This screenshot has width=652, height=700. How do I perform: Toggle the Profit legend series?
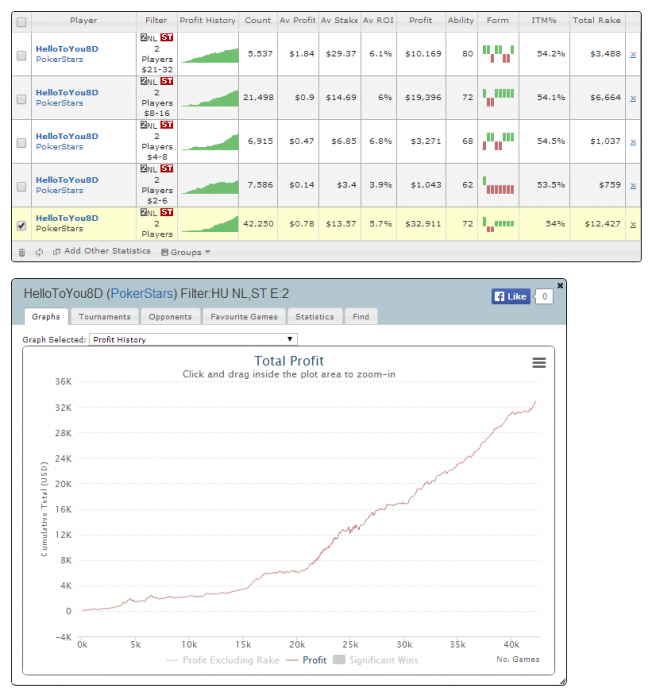(x=306, y=660)
